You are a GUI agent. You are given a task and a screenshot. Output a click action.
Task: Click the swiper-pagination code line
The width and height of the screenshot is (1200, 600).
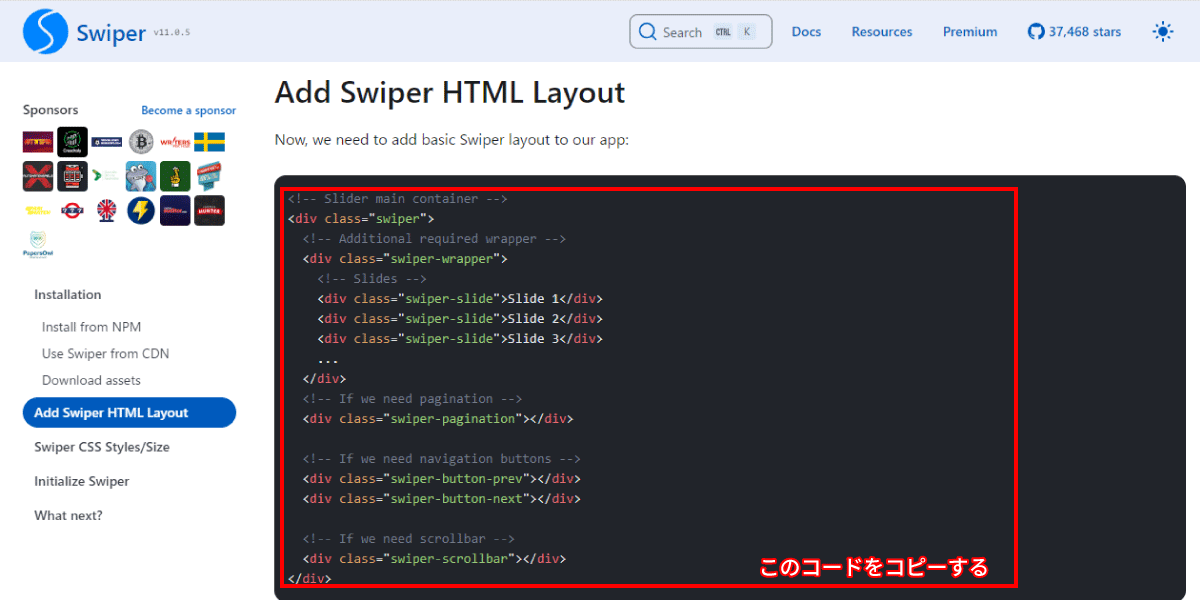(438, 419)
